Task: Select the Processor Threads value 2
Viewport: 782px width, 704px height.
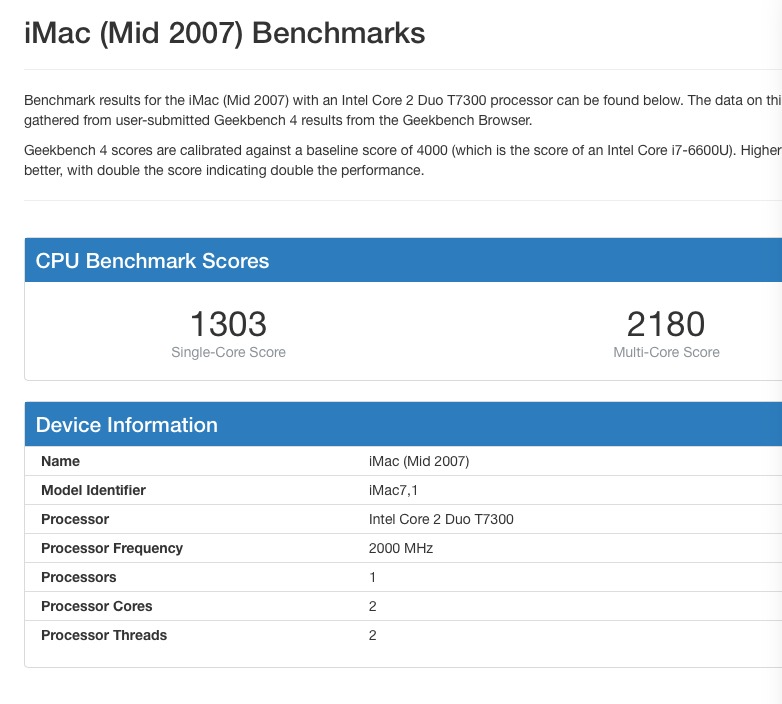Action: click(x=373, y=635)
